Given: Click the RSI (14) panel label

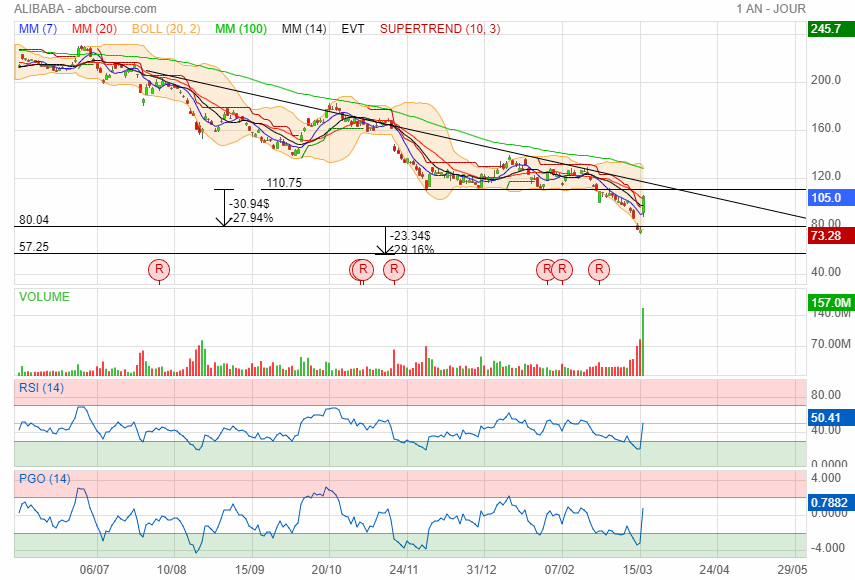Looking at the screenshot, I should click(x=41, y=388).
